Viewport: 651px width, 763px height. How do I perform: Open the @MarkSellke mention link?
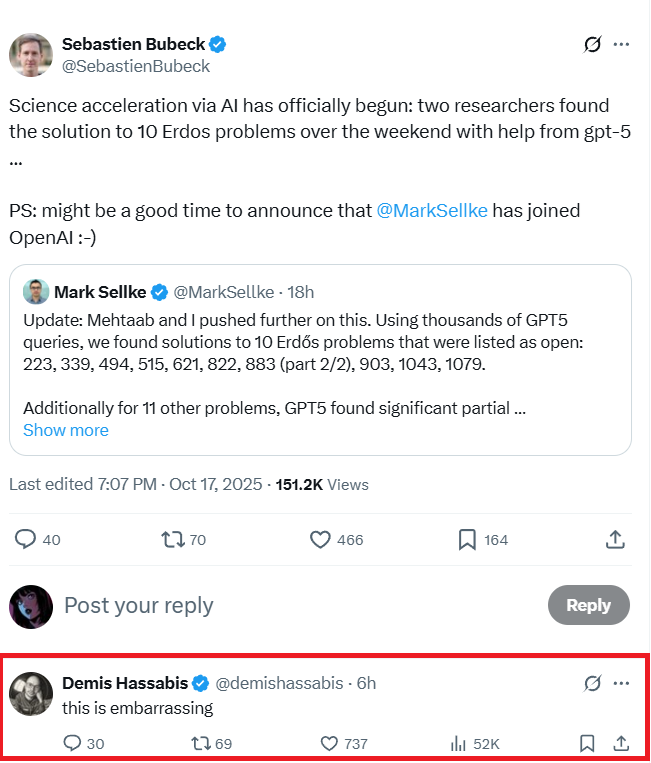click(432, 211)
